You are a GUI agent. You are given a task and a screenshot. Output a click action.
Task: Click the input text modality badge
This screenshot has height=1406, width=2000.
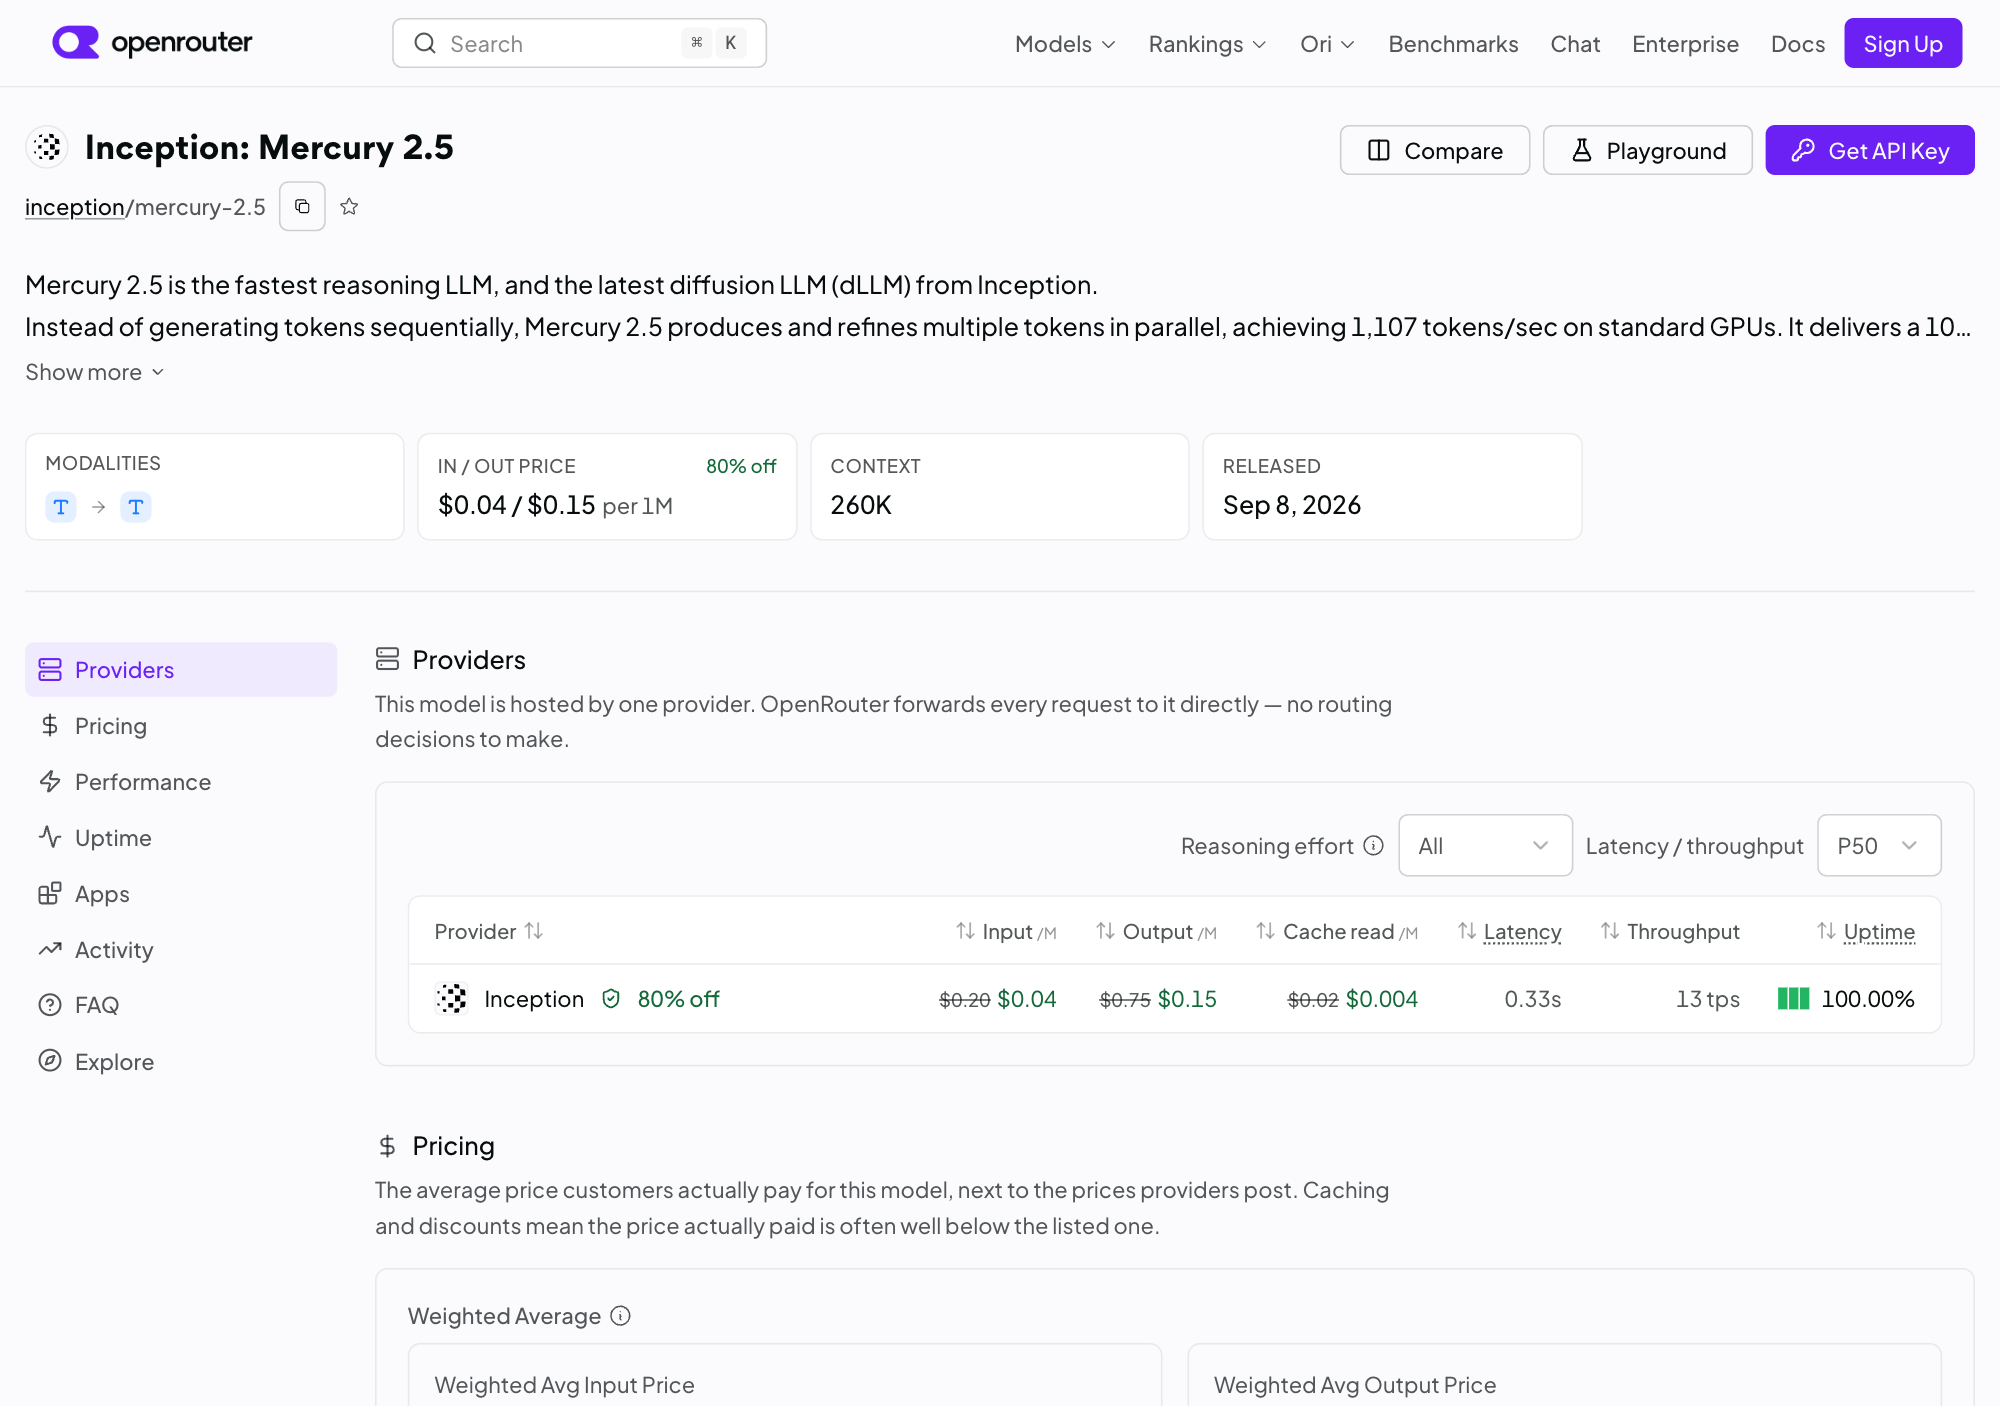coord(61,507)
